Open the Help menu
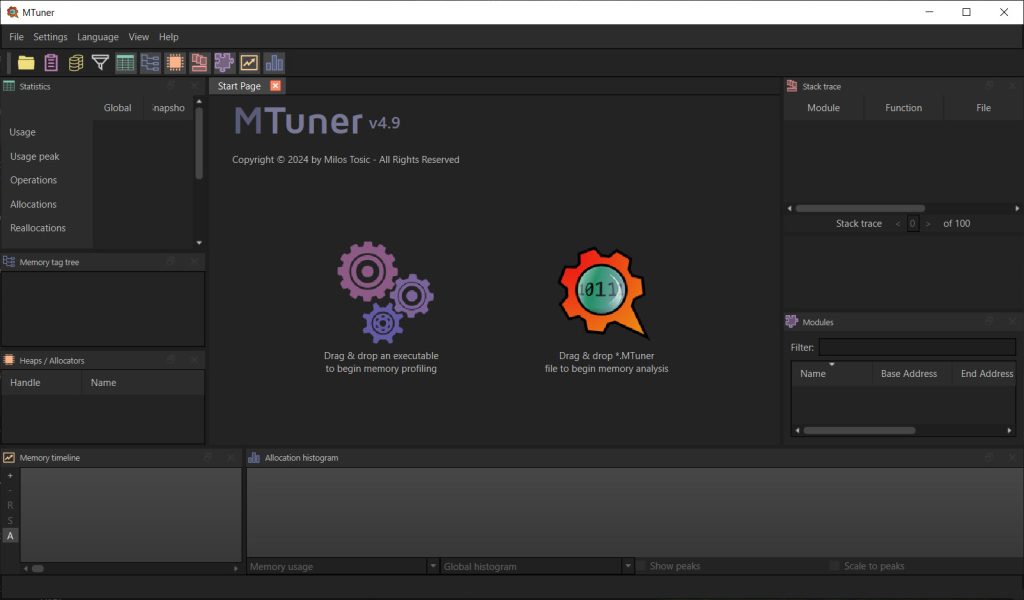 coord(168,37)
